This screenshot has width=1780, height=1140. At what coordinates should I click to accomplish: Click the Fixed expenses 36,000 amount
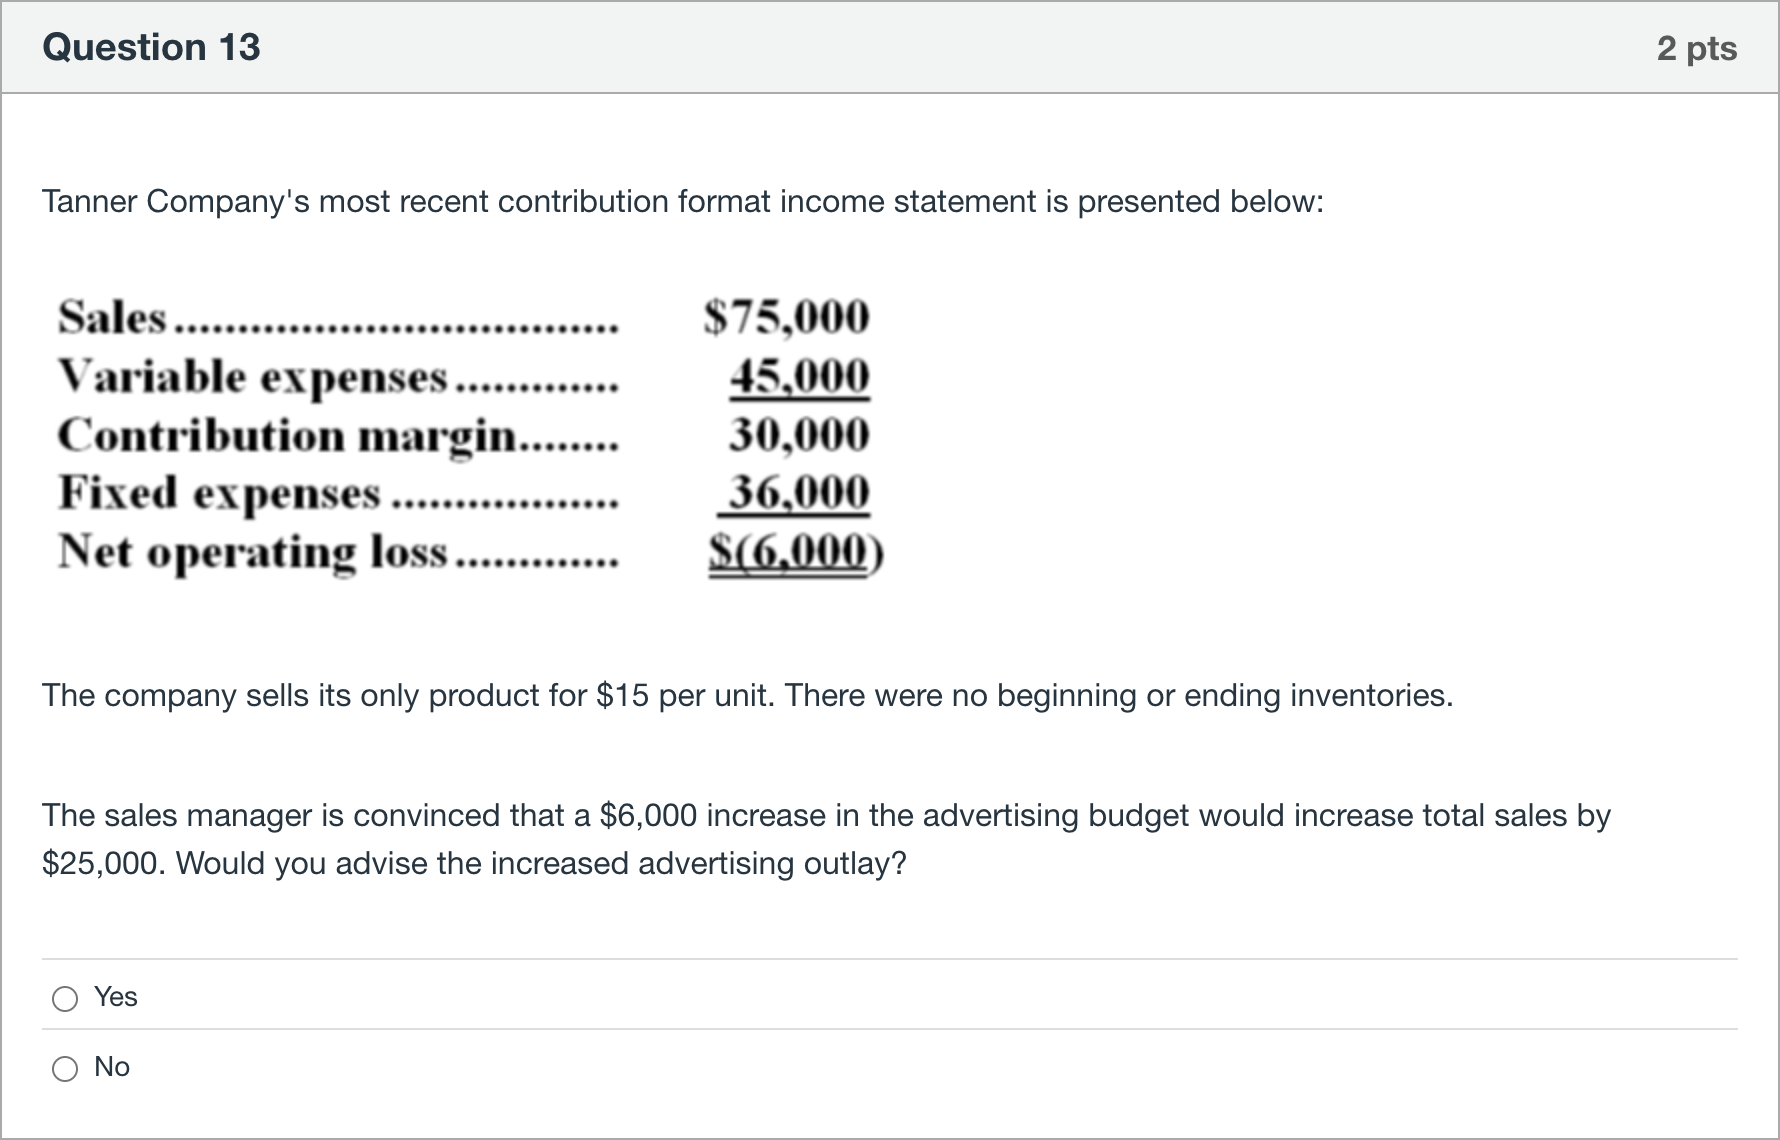[798, 492]
